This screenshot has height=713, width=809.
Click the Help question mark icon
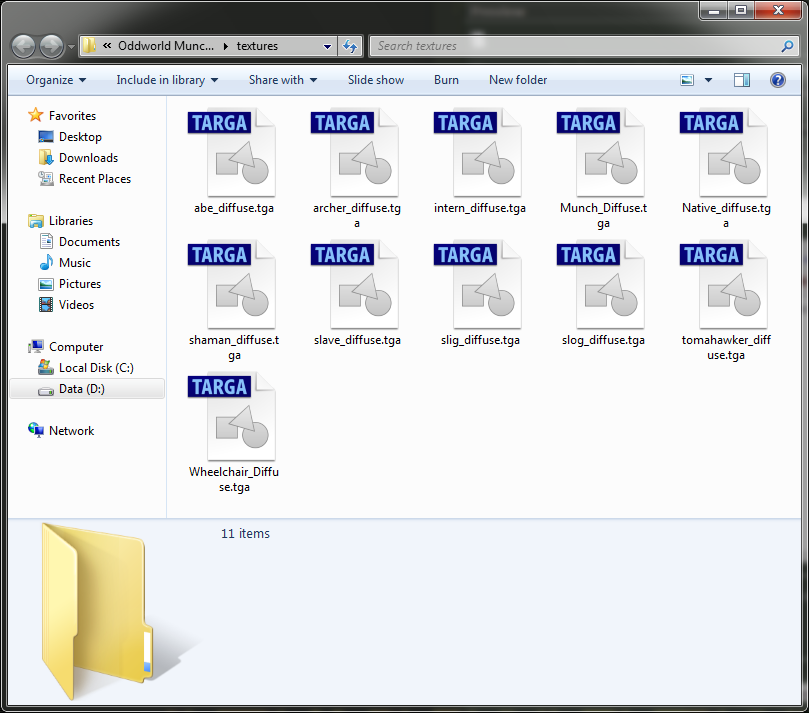[x=777, y=80]
